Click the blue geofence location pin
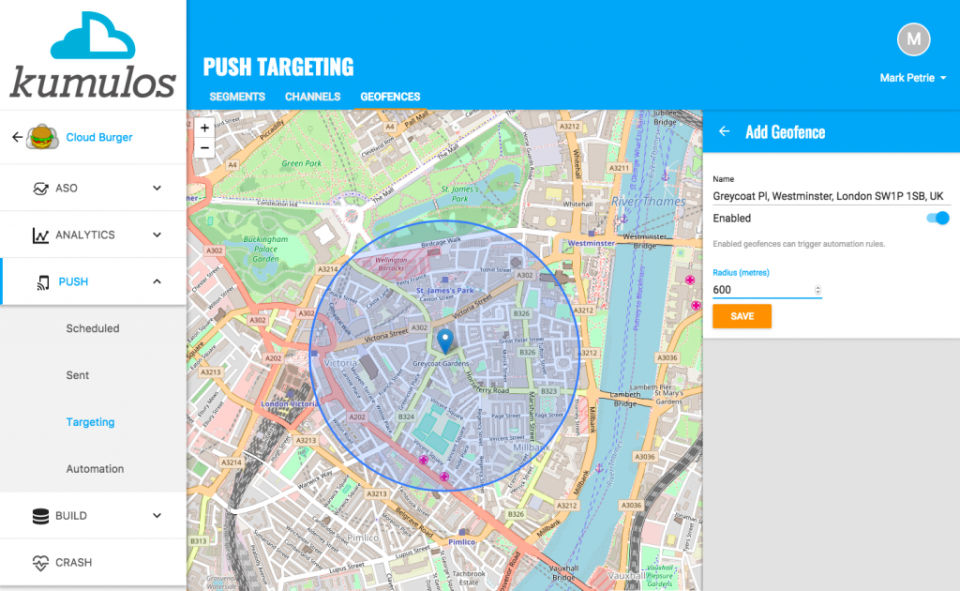The image size is (960, 591). [x=445, y=340]
